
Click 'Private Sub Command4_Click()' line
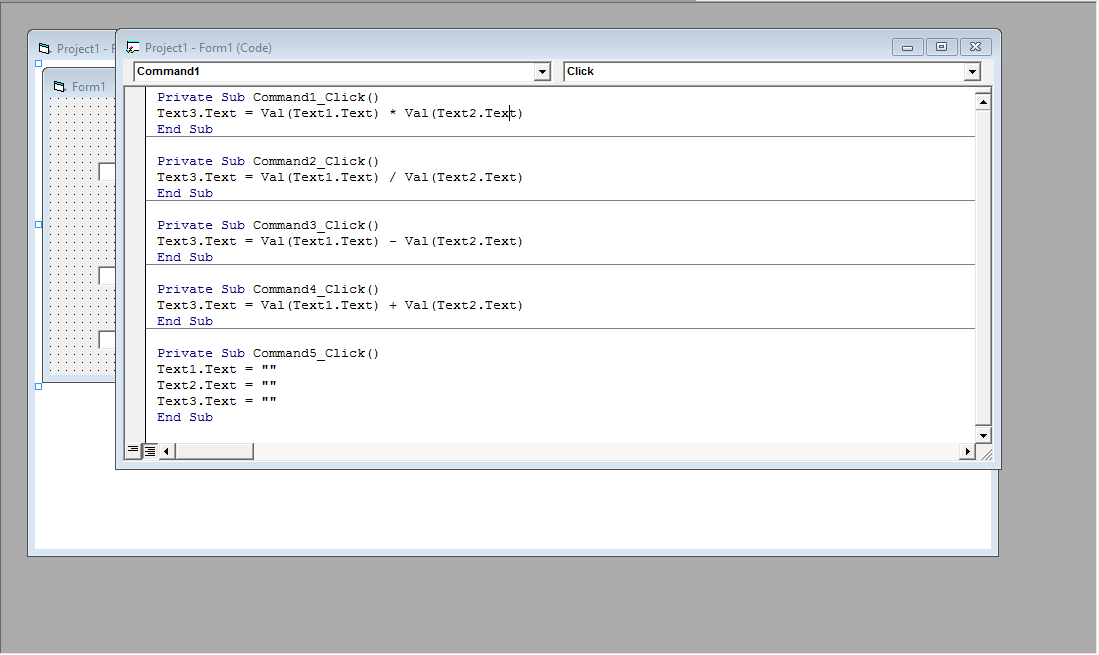click(268, 289)
